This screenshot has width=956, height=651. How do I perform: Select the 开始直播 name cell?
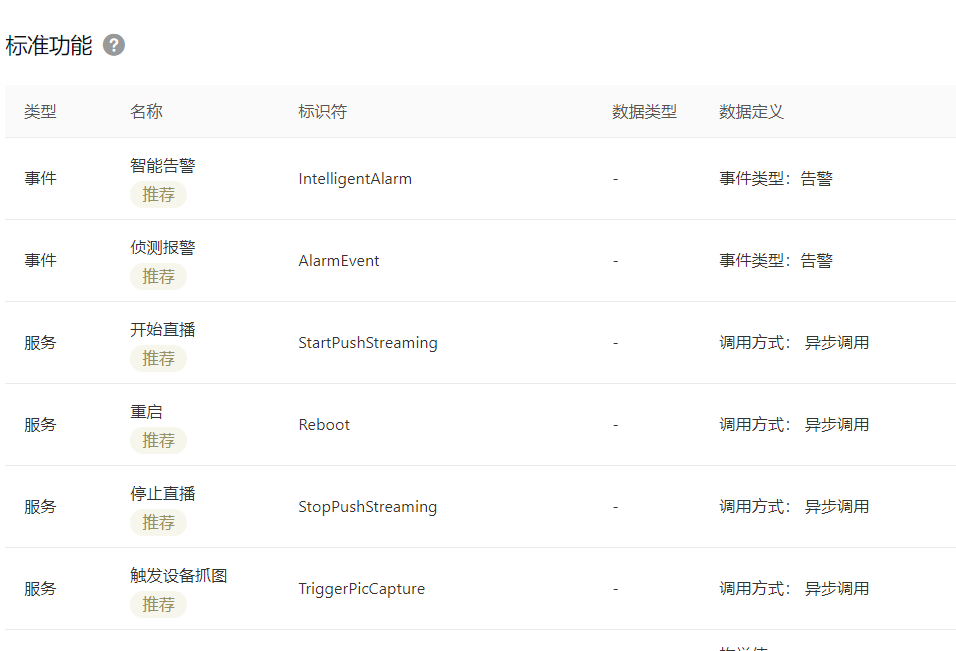click(x=163, y=330)
